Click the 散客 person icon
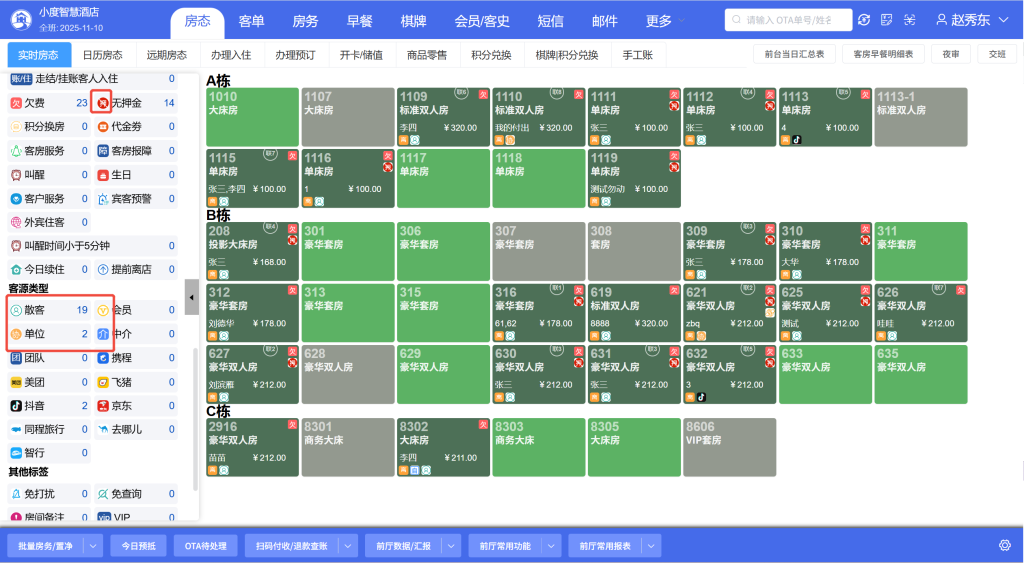Viewport: 1024px width, 563px height. (16, 310)
